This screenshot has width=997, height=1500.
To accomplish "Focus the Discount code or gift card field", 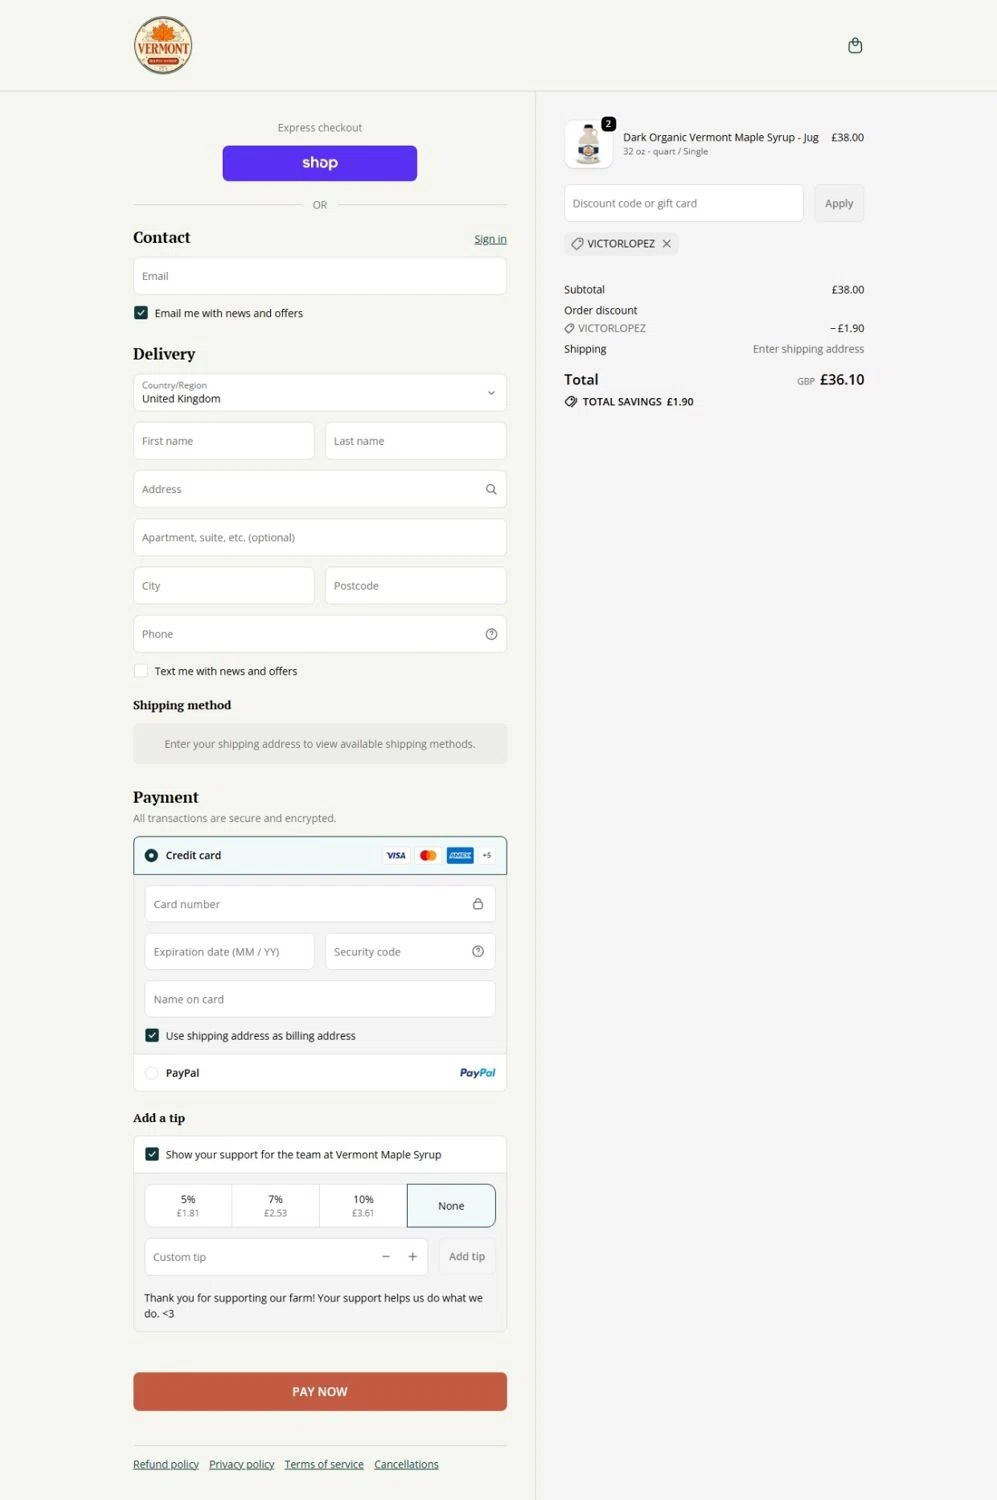I will point(684,203).
